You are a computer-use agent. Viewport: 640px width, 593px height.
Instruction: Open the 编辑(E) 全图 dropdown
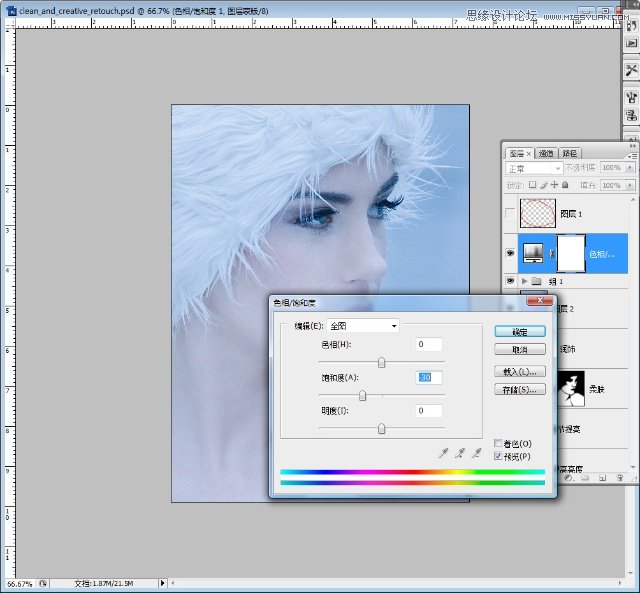363,326
